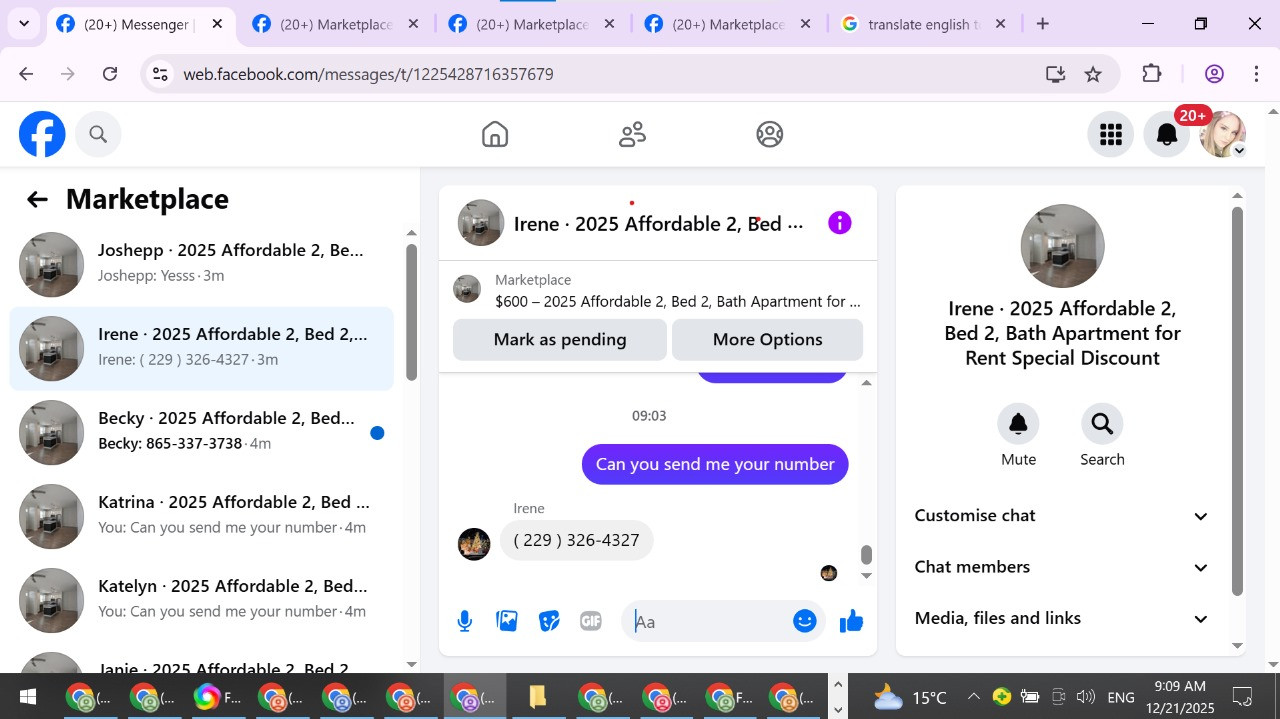Open the Joshepp conversation
The height and width of the screenshot is (719, 1280).
click(202, 264)
